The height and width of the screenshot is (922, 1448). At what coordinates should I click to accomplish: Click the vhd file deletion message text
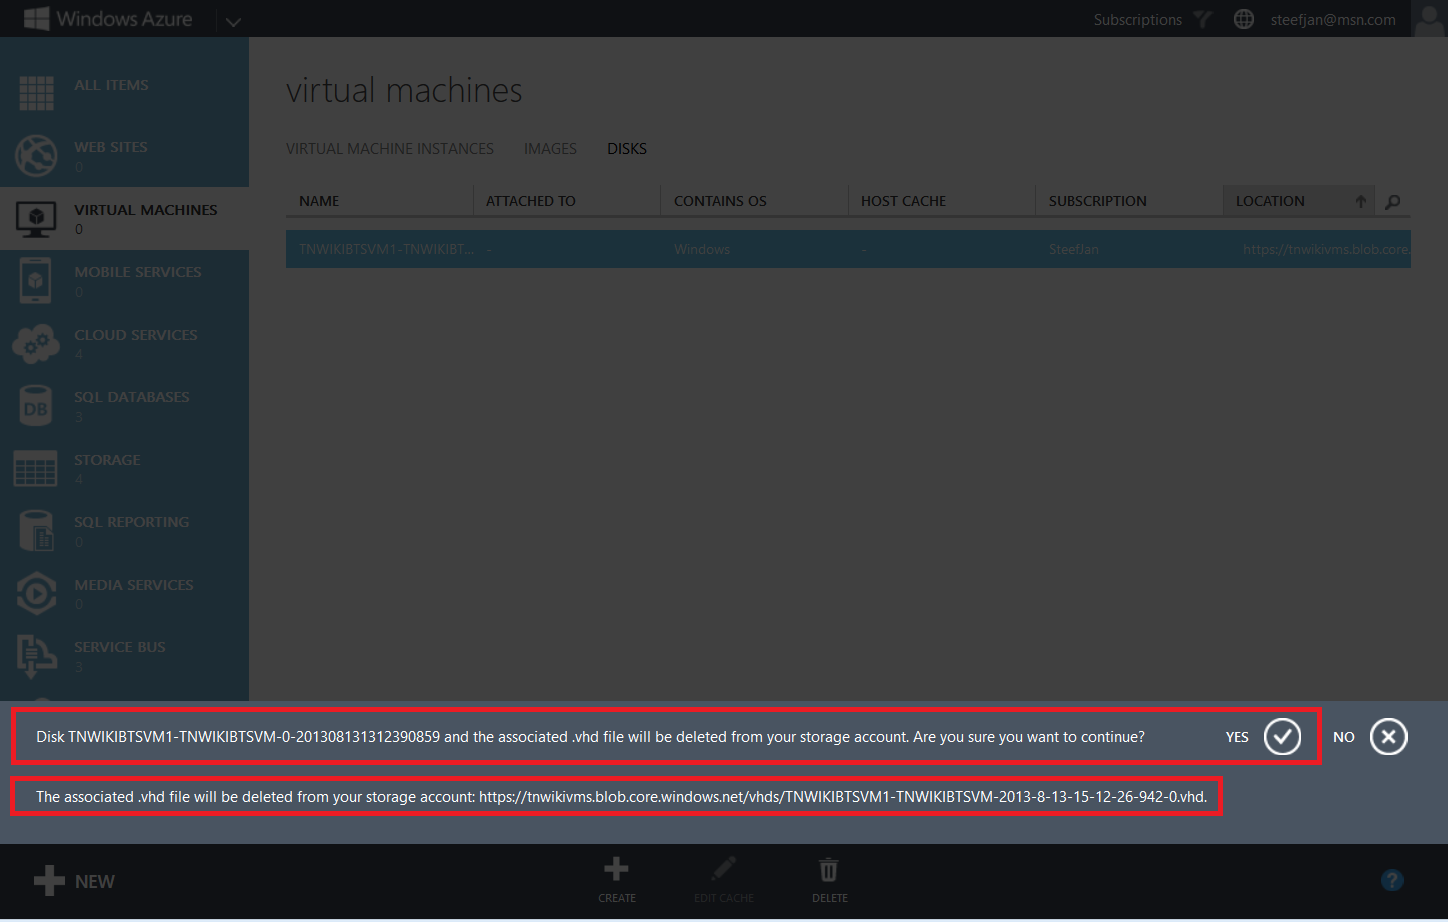pos(621,797)
